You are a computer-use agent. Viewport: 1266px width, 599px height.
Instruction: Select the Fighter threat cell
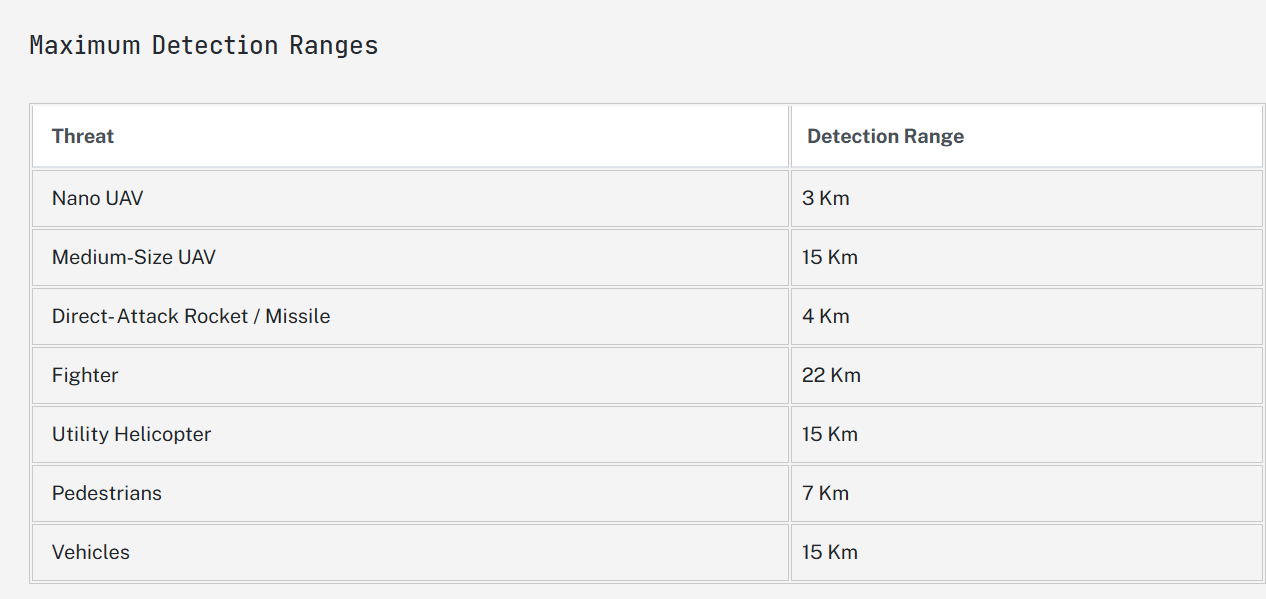click(x=410, y=375)
